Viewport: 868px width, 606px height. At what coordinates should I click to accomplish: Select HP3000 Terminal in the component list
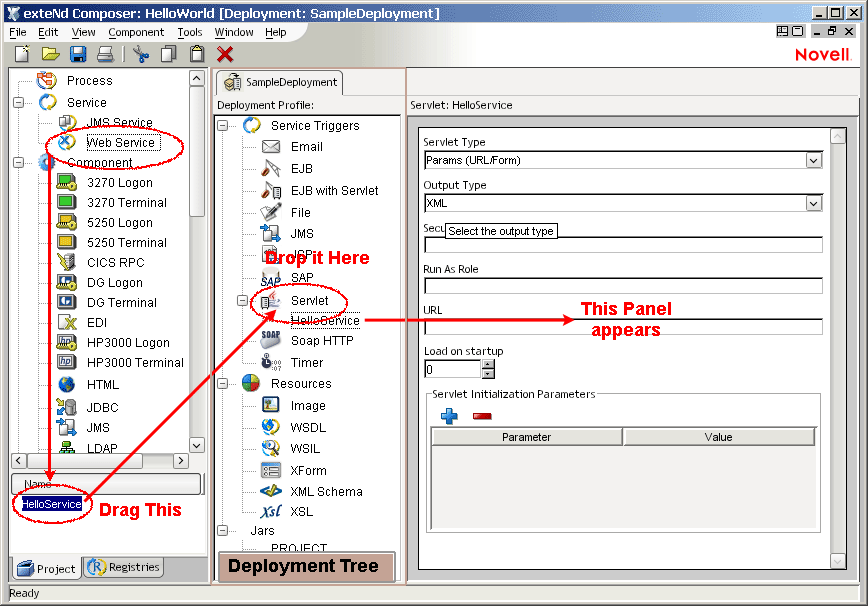tap(135, 362)
